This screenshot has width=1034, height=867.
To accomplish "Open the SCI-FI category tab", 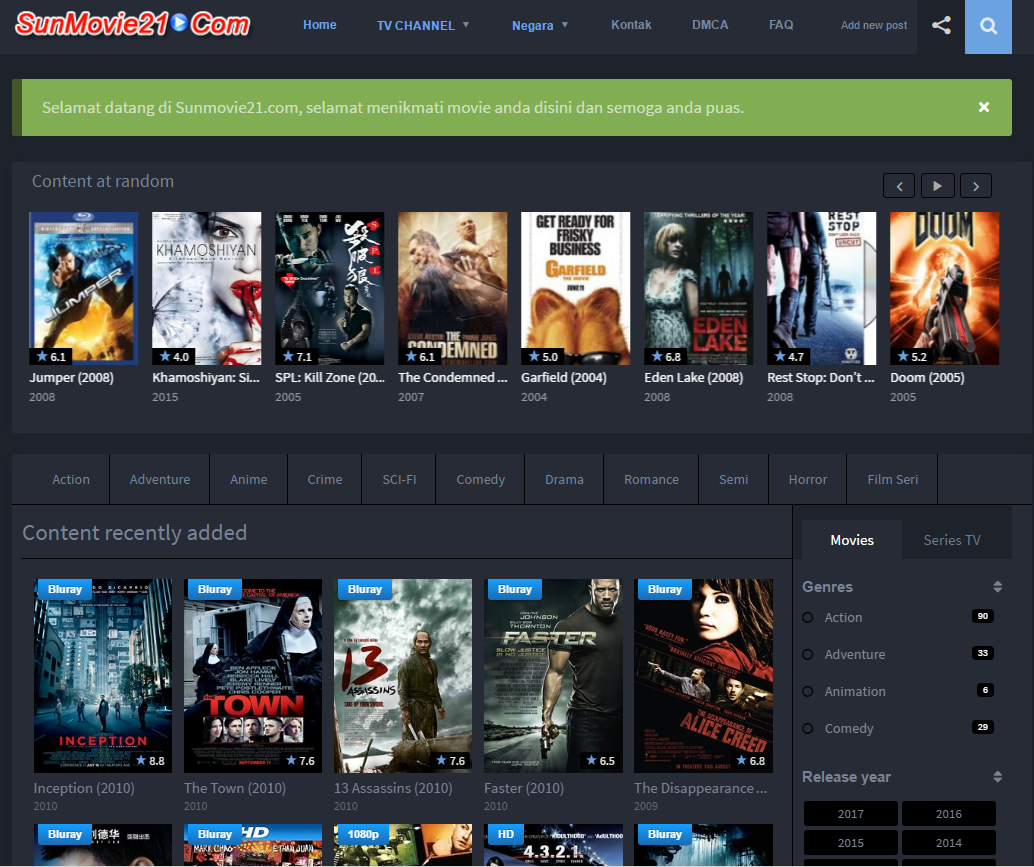I will 399,479.
